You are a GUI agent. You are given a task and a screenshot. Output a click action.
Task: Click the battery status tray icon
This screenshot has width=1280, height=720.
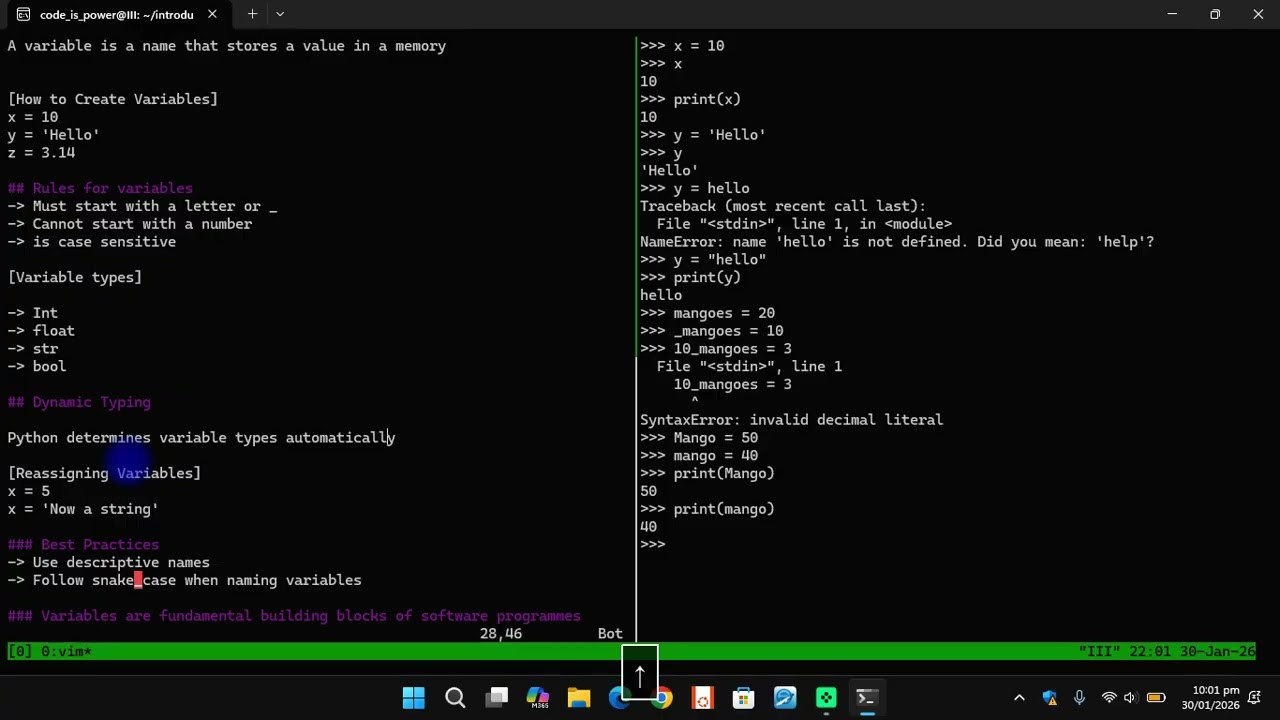[x=1156, y=698]
